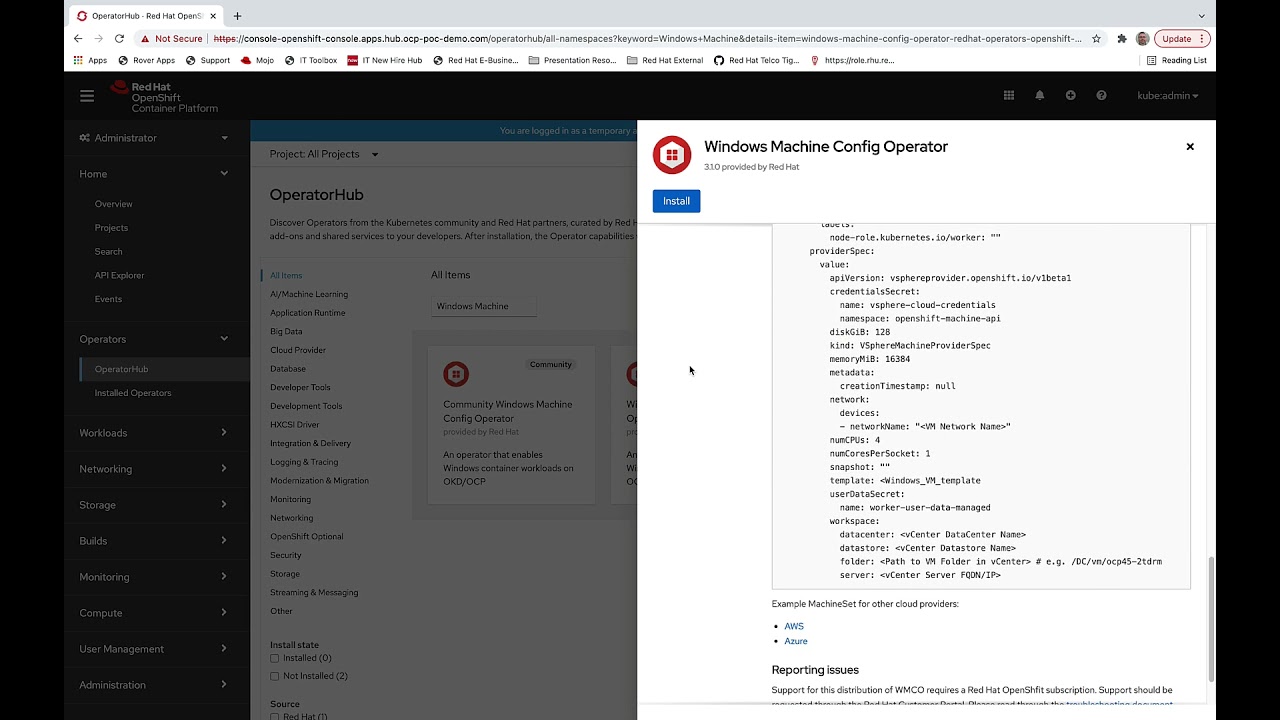Go back with the browser back arrow

click(78, 38)
